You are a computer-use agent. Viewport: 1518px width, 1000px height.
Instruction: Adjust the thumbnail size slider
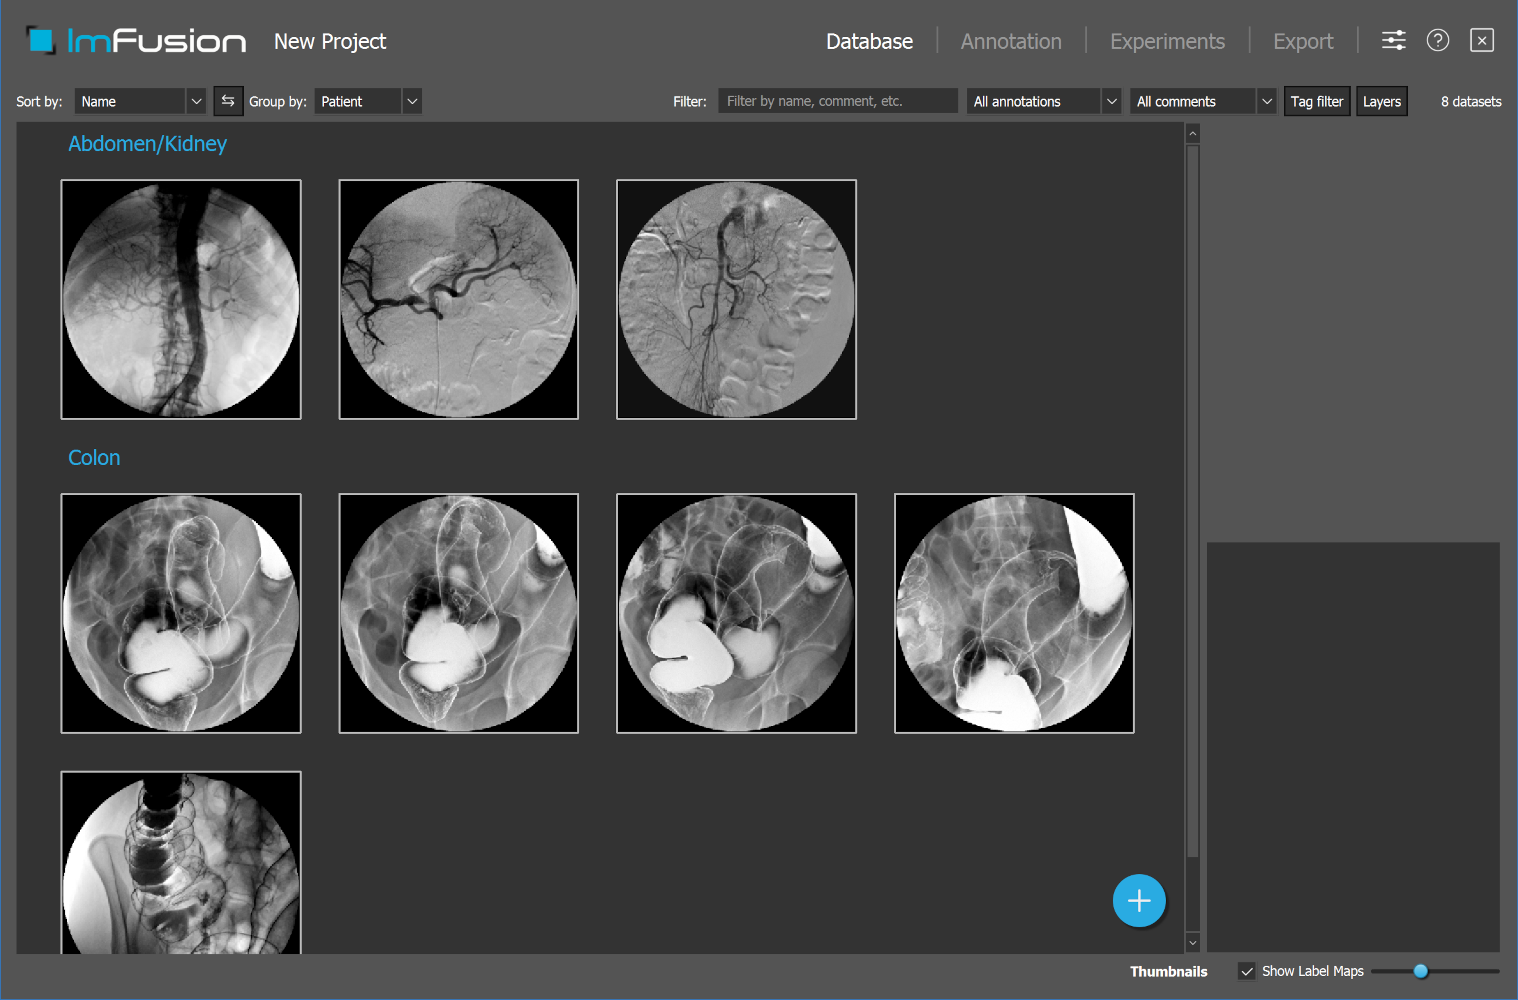click(x=1435, y=971)
